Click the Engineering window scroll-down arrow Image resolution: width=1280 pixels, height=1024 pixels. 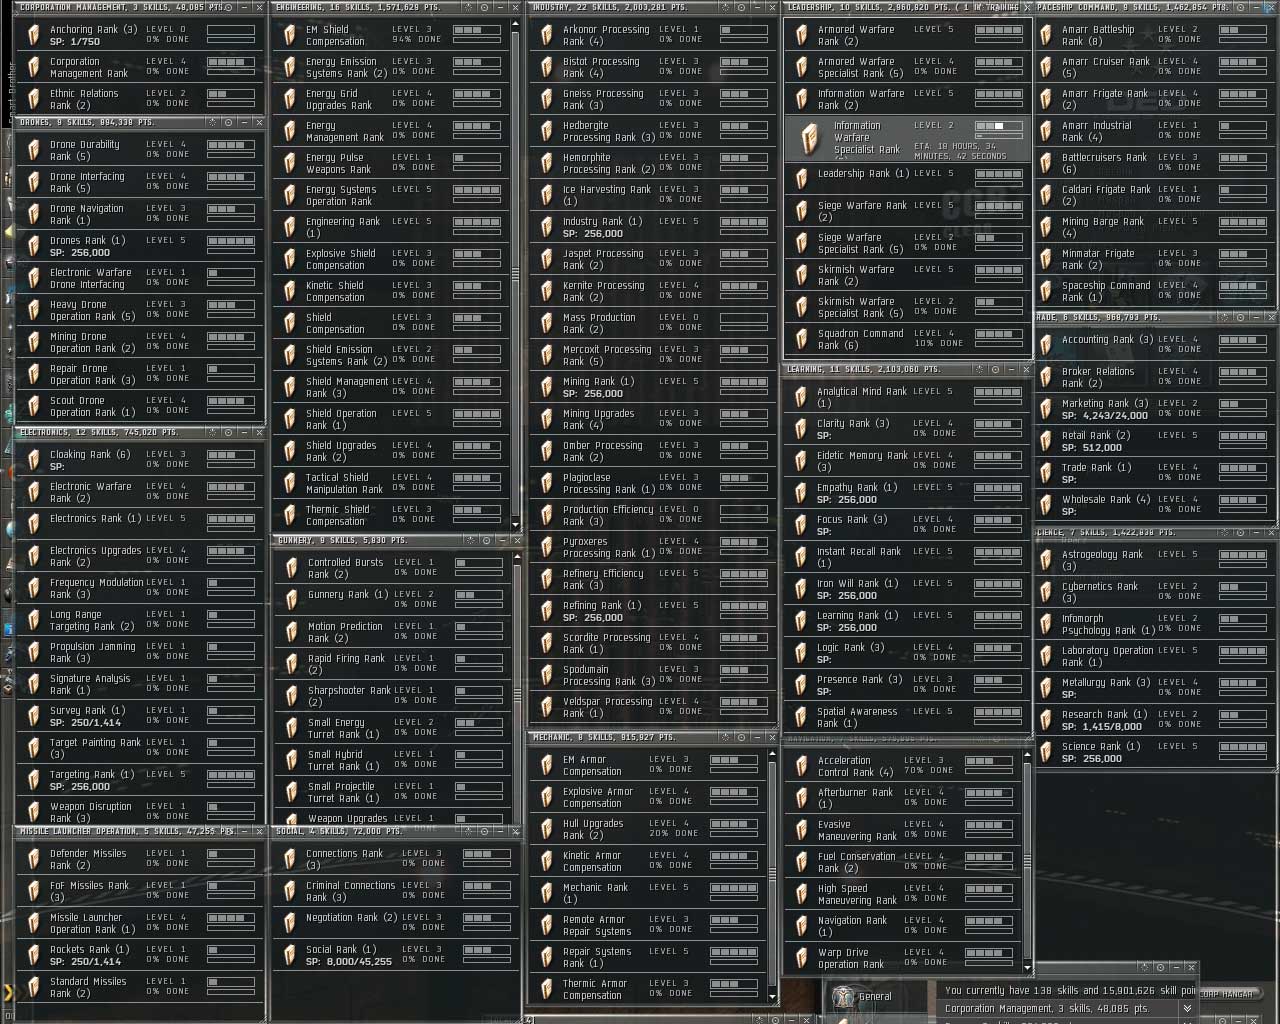[x=516, y=523]
